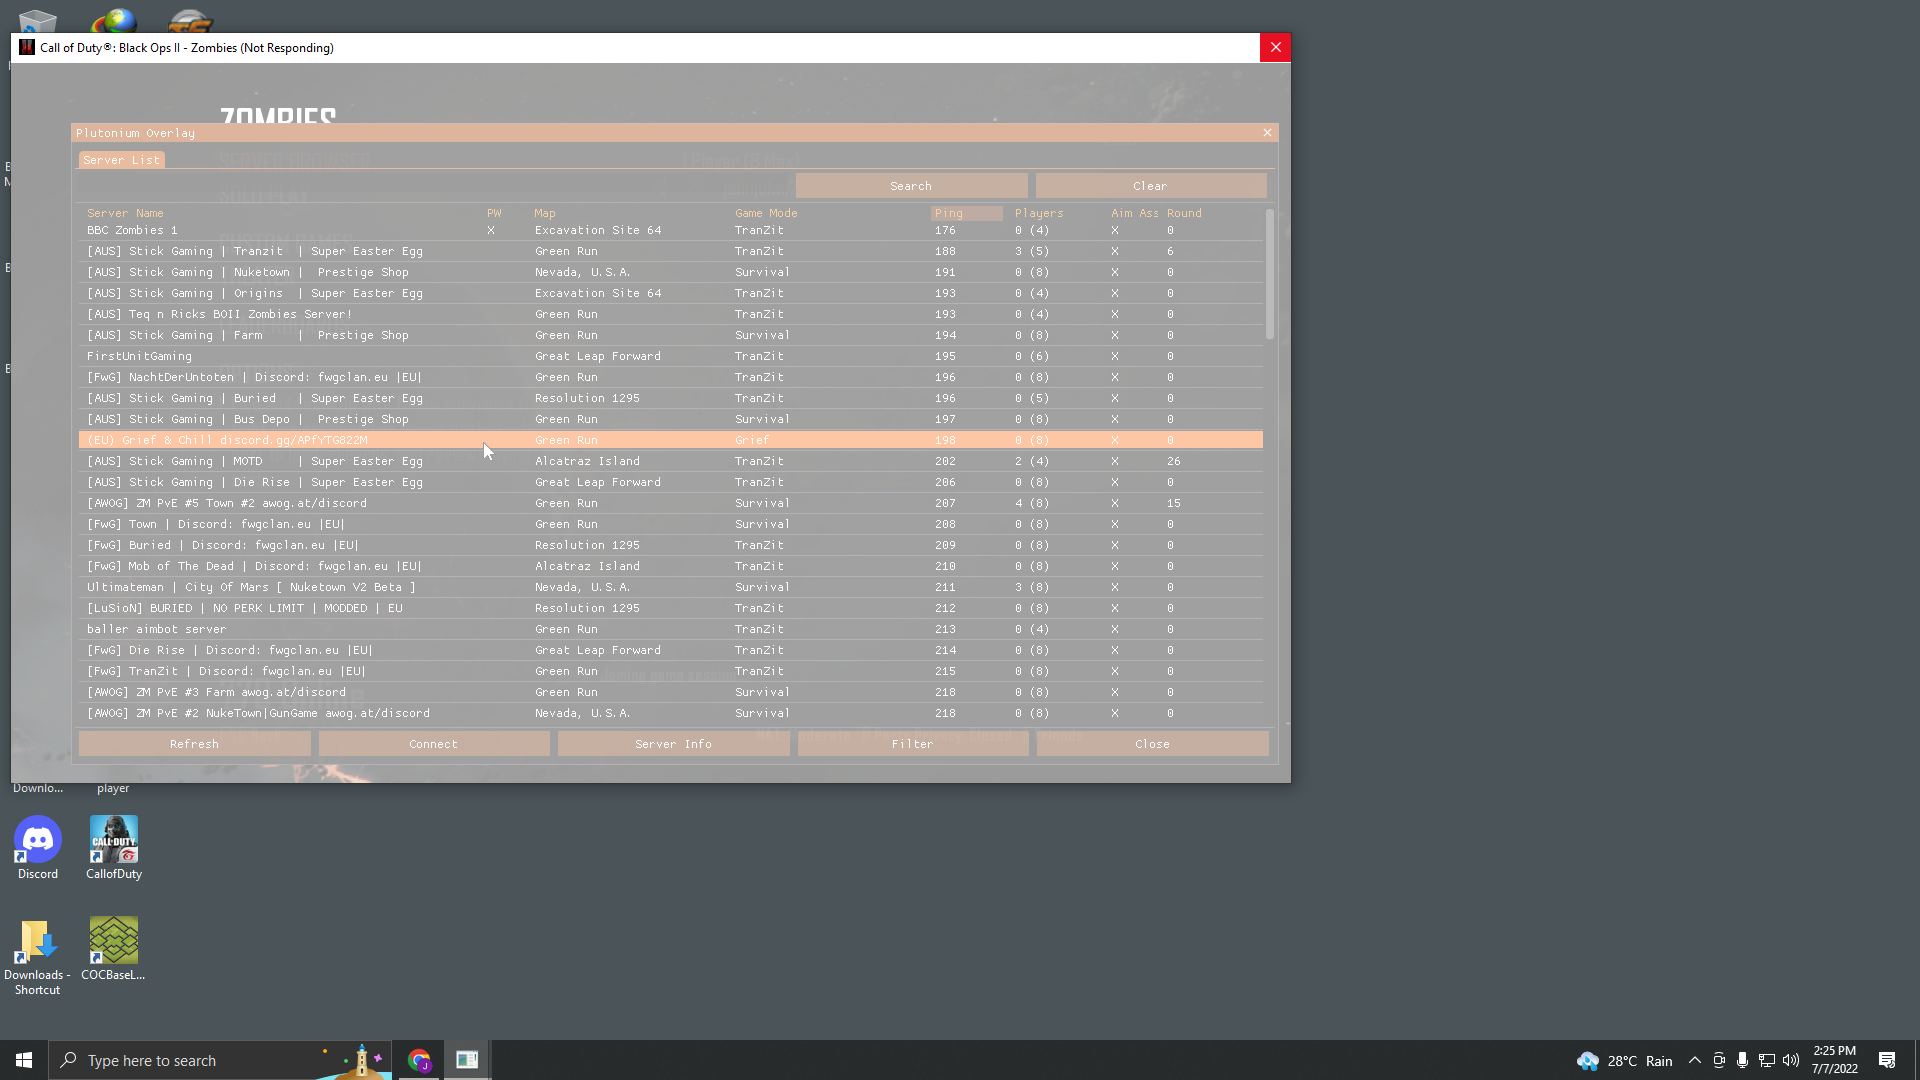The image size is (1920, 1080).
Task: Select Ultimateman City Of Mars server row
Action: pos(671,587)
